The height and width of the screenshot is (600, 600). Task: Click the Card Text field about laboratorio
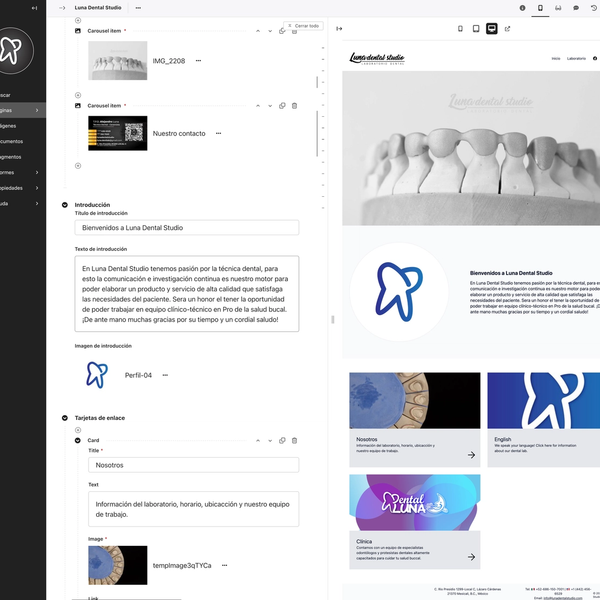point(194,509)
